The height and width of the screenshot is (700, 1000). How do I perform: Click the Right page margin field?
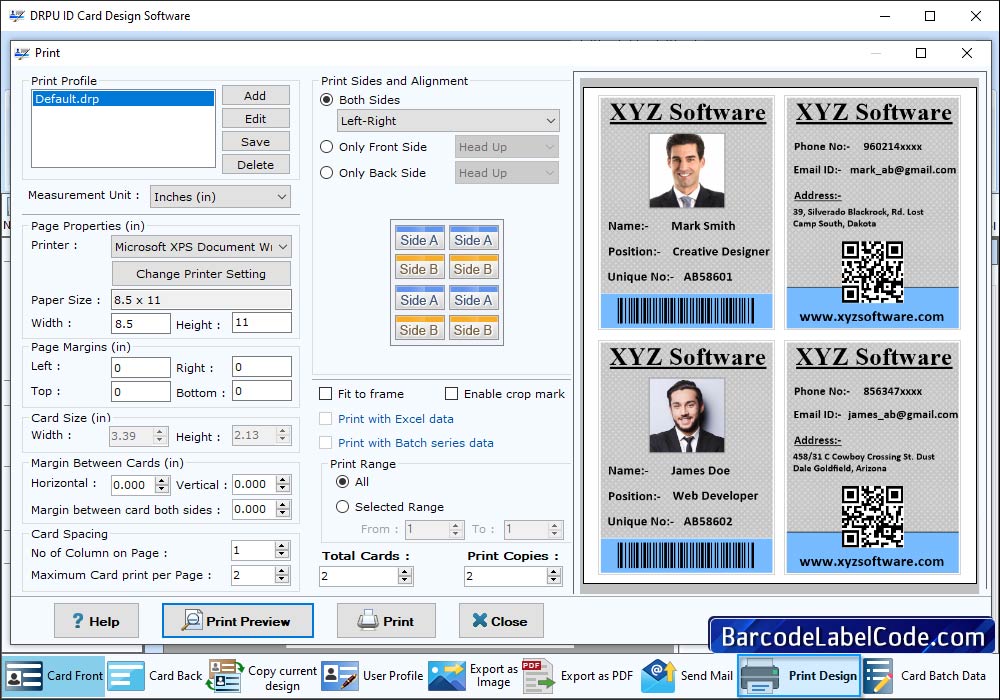tap(261, 367)
